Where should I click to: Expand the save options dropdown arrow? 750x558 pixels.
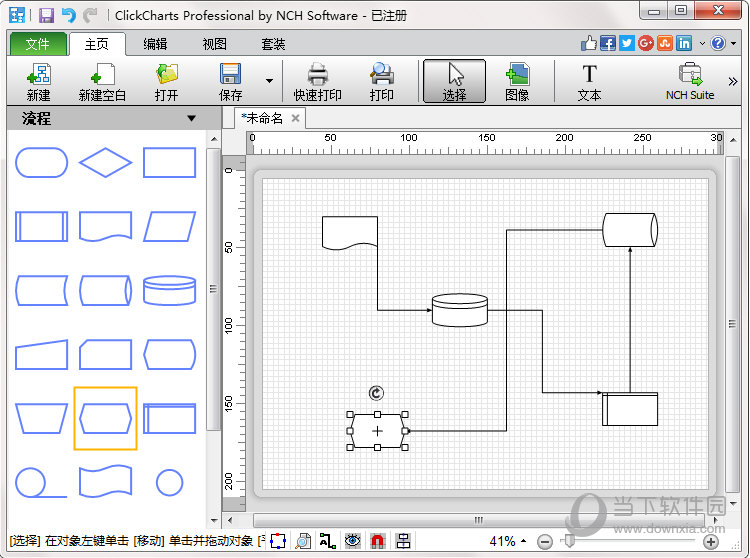[269, 81]
